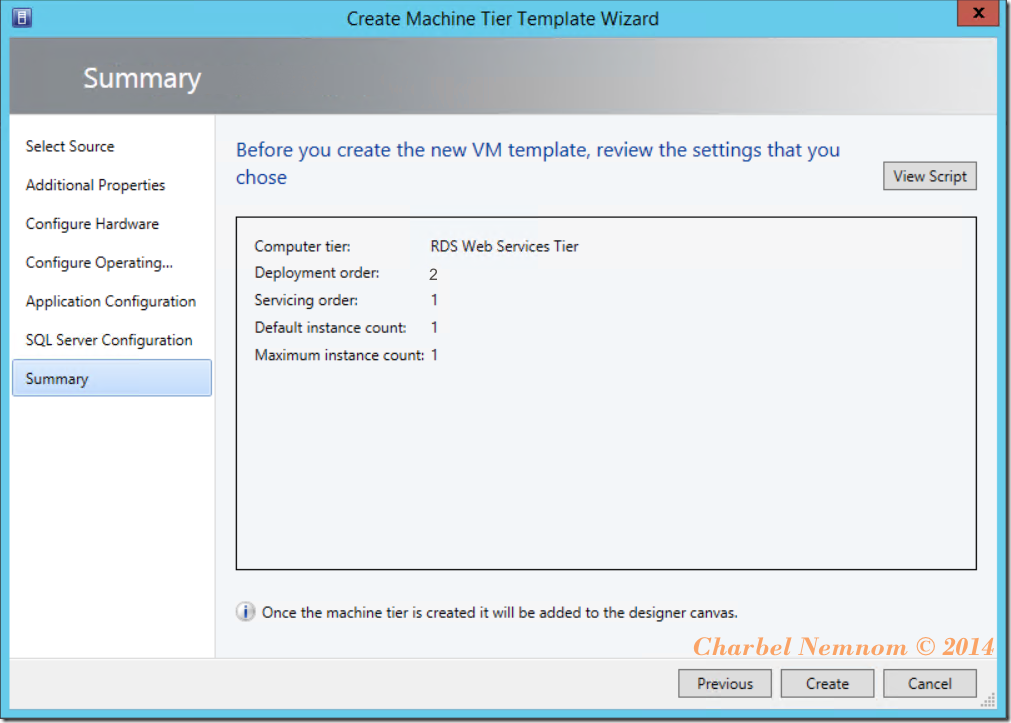1011x723 pixels.
Task: Click the View Script button
Action: [930, 176]
